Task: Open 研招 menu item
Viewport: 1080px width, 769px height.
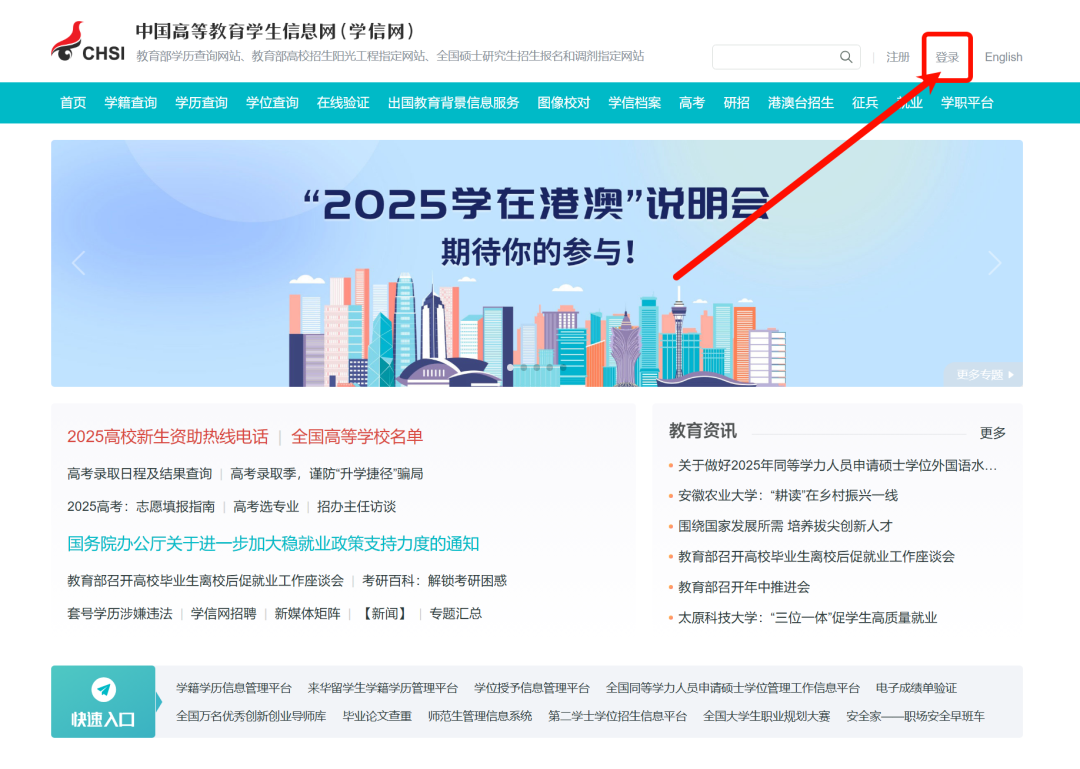Action: (x=736, y=103)
